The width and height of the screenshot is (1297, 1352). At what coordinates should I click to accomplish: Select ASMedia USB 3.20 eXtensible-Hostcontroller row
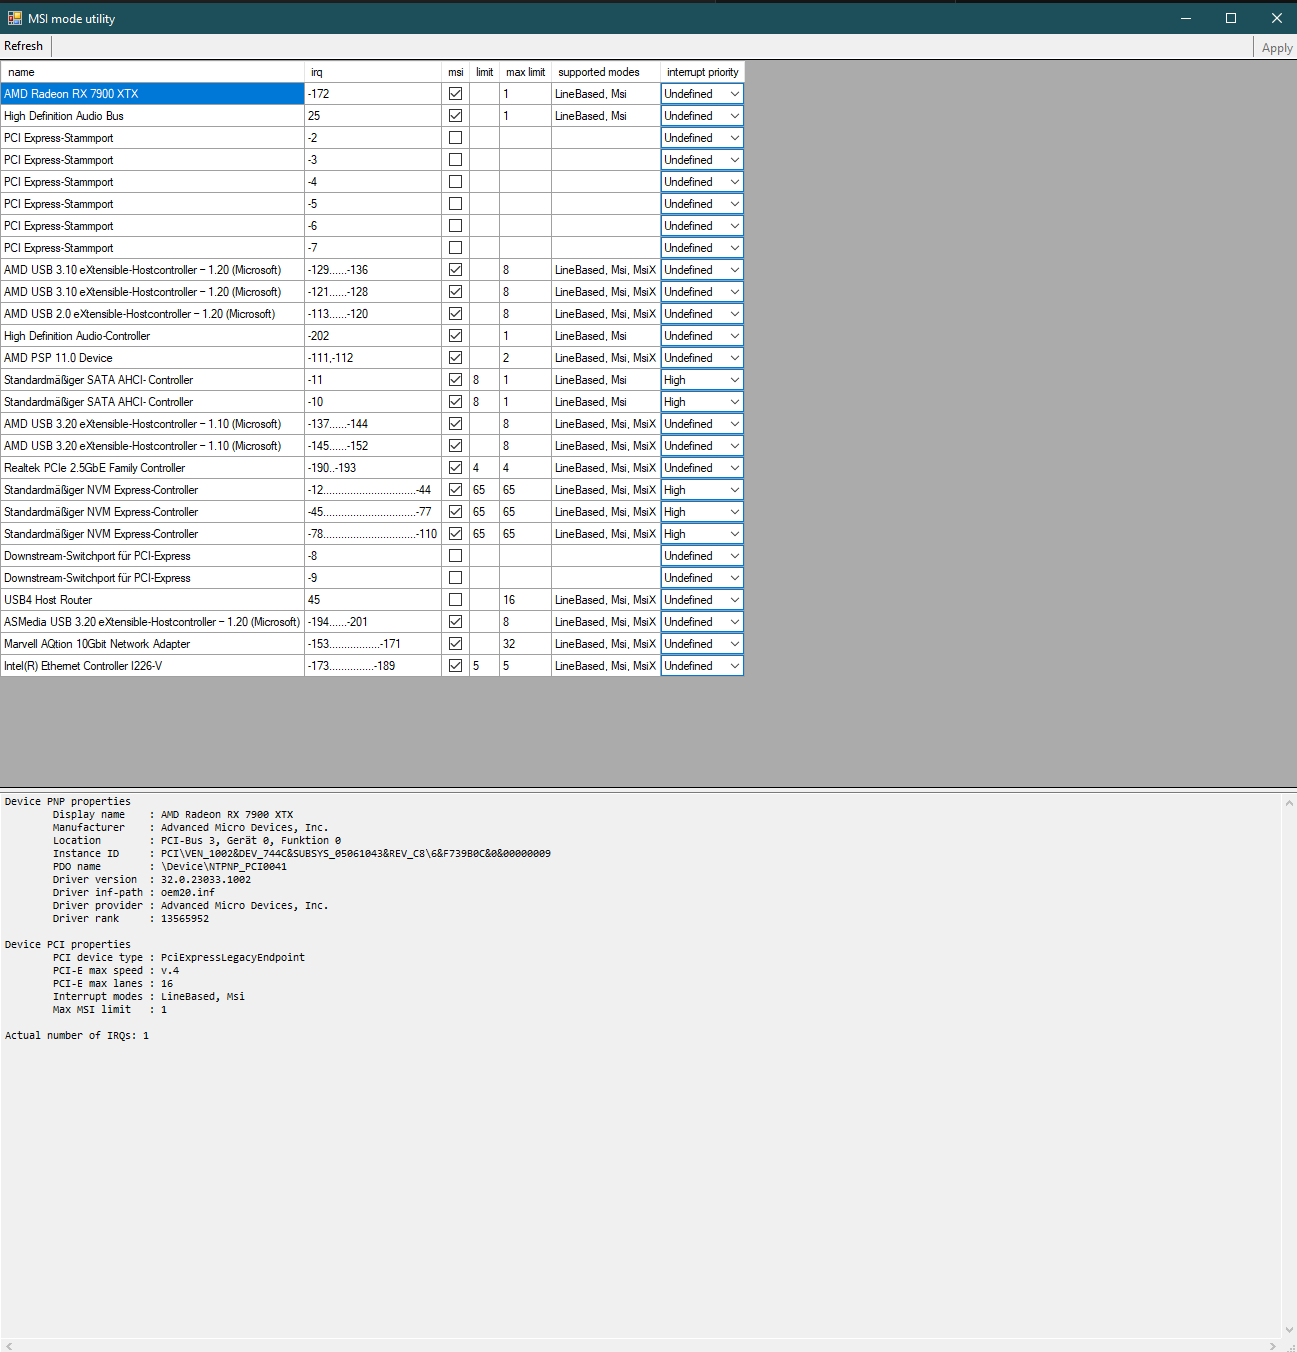152,622
